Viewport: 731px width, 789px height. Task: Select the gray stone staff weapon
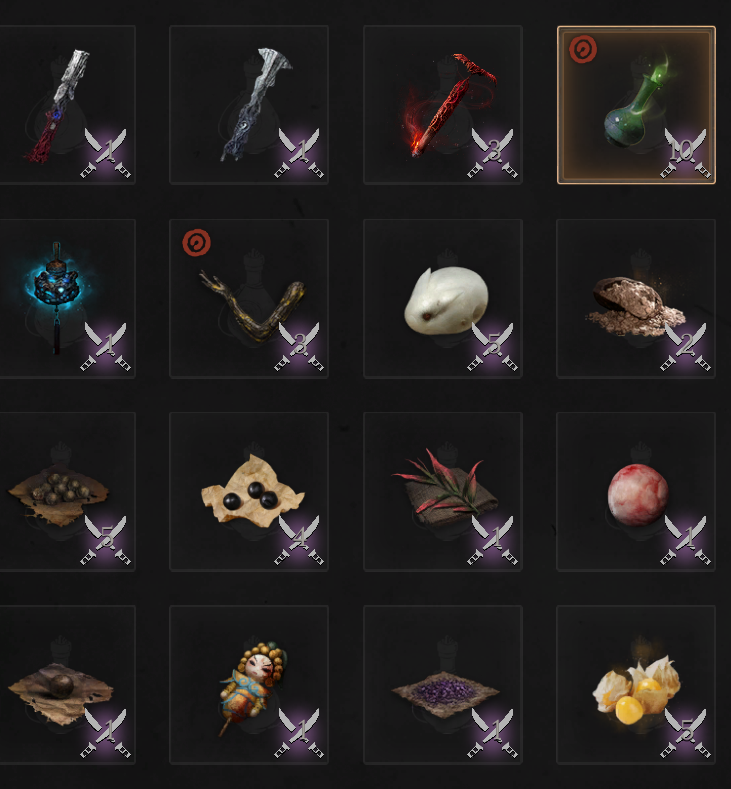pyautogui.click(x=249, y=105)
